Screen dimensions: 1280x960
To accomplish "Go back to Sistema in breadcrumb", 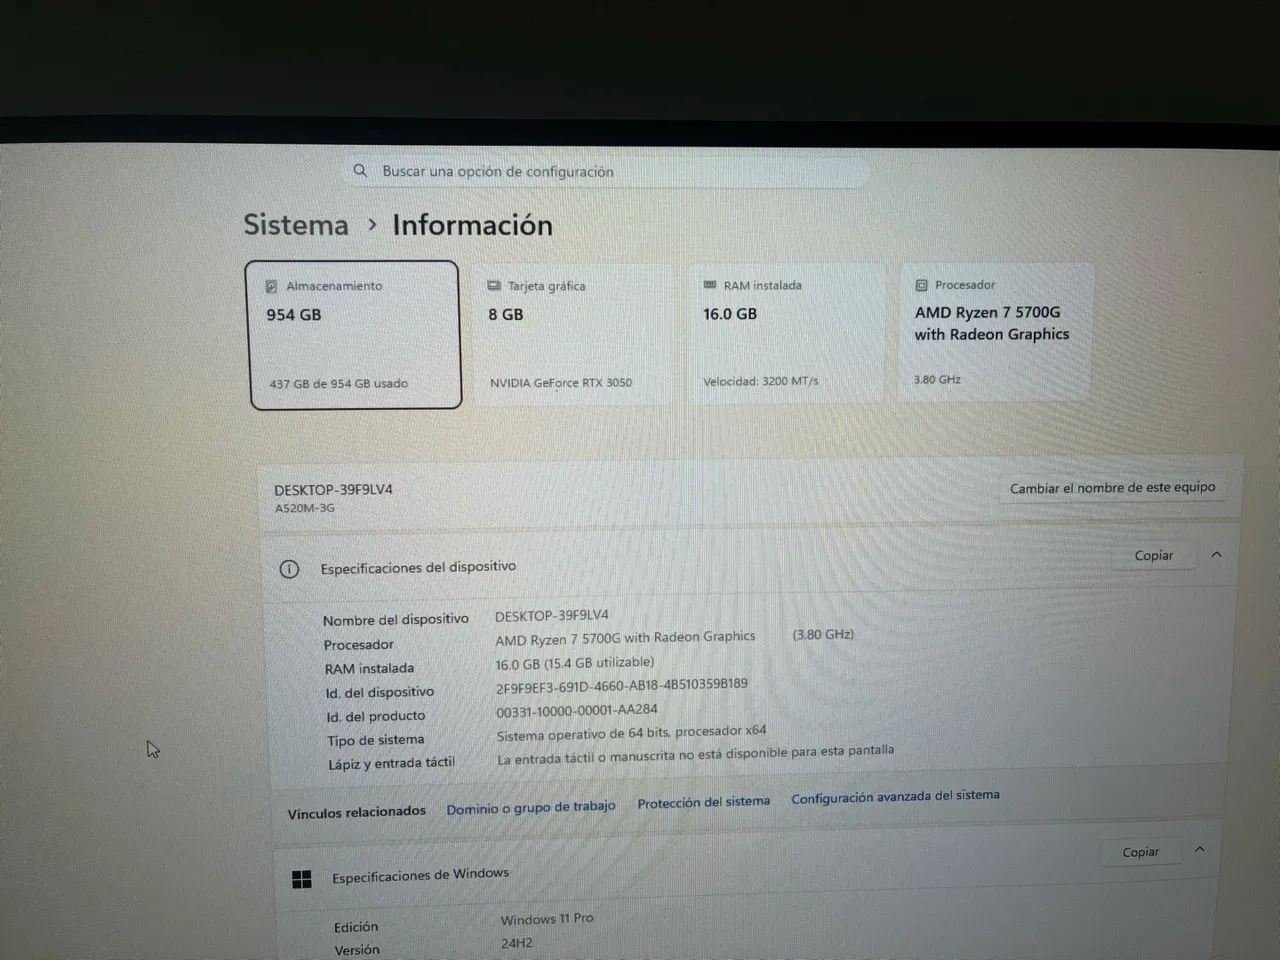I will tap(296, 225).
